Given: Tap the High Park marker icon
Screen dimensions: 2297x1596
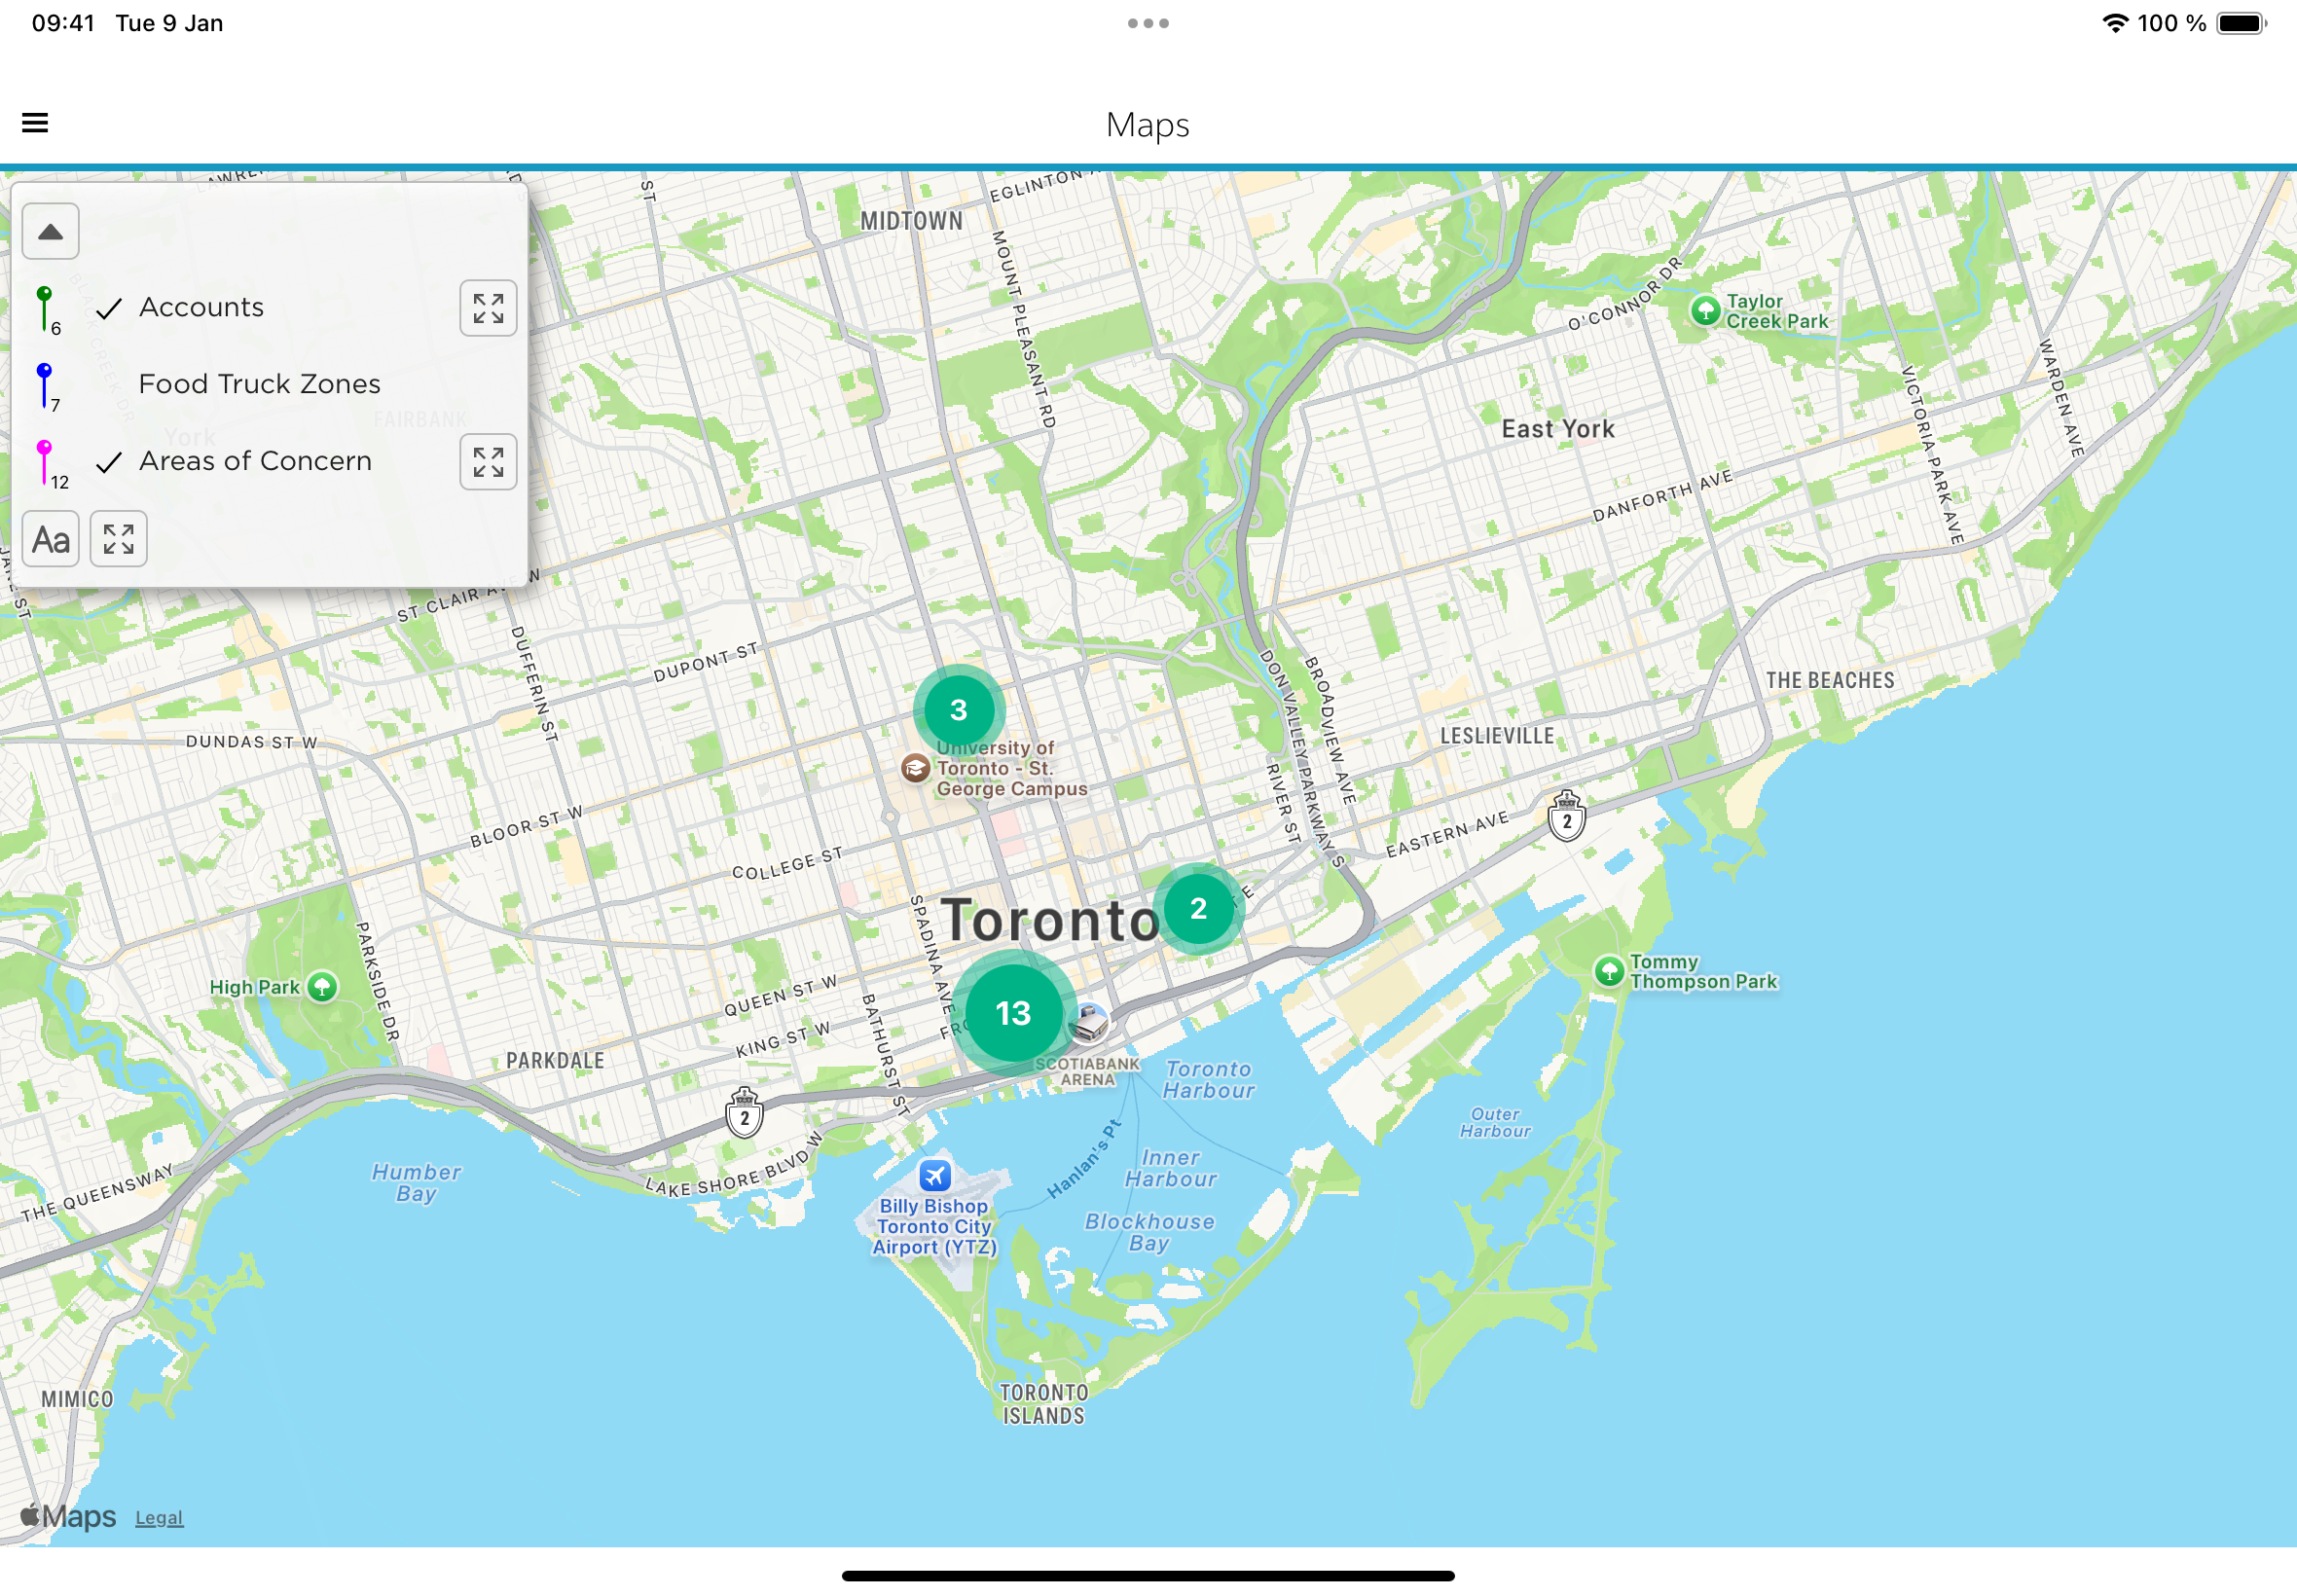Looking at the screenshot, I should [322, 987].
